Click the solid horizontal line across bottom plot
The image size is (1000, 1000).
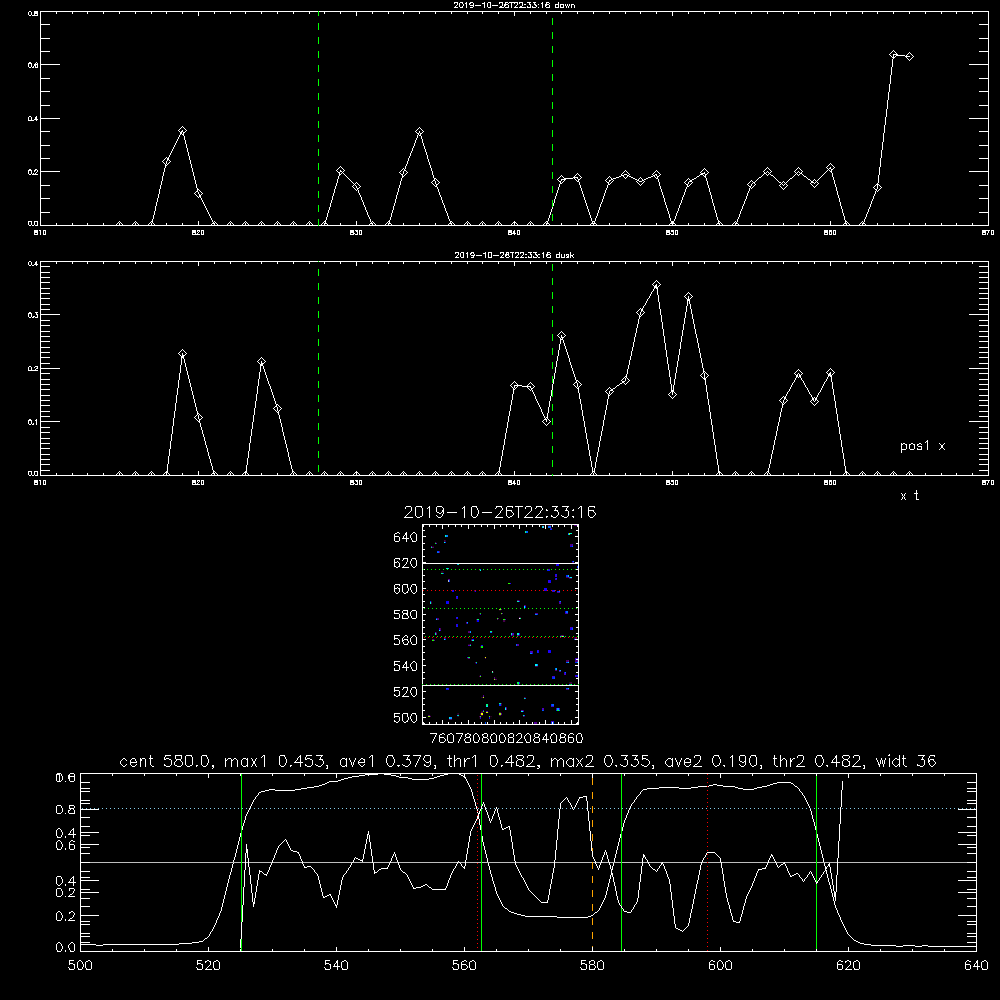pyautogui.click(x=528, y=862)
